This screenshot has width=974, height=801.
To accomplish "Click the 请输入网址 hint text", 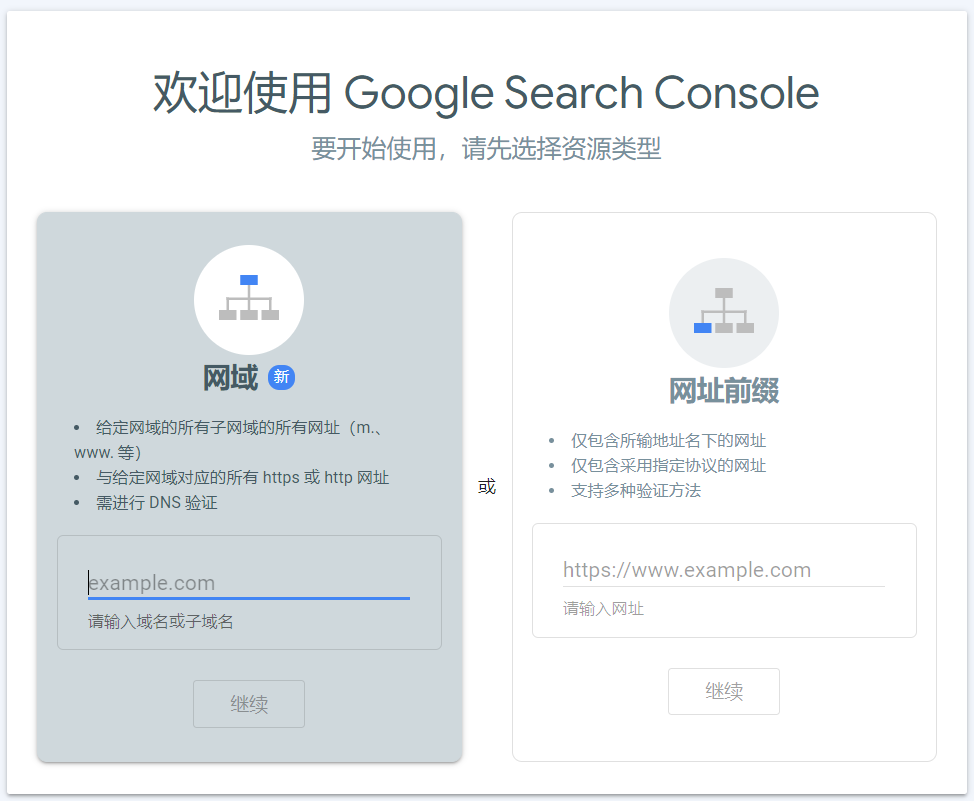I will [603, 608].
